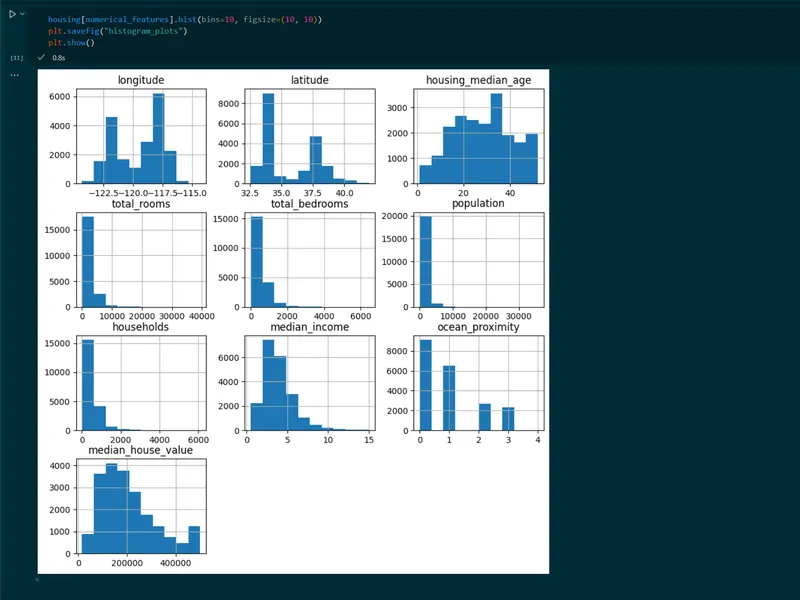Click the latitude histogram plot

310,136
